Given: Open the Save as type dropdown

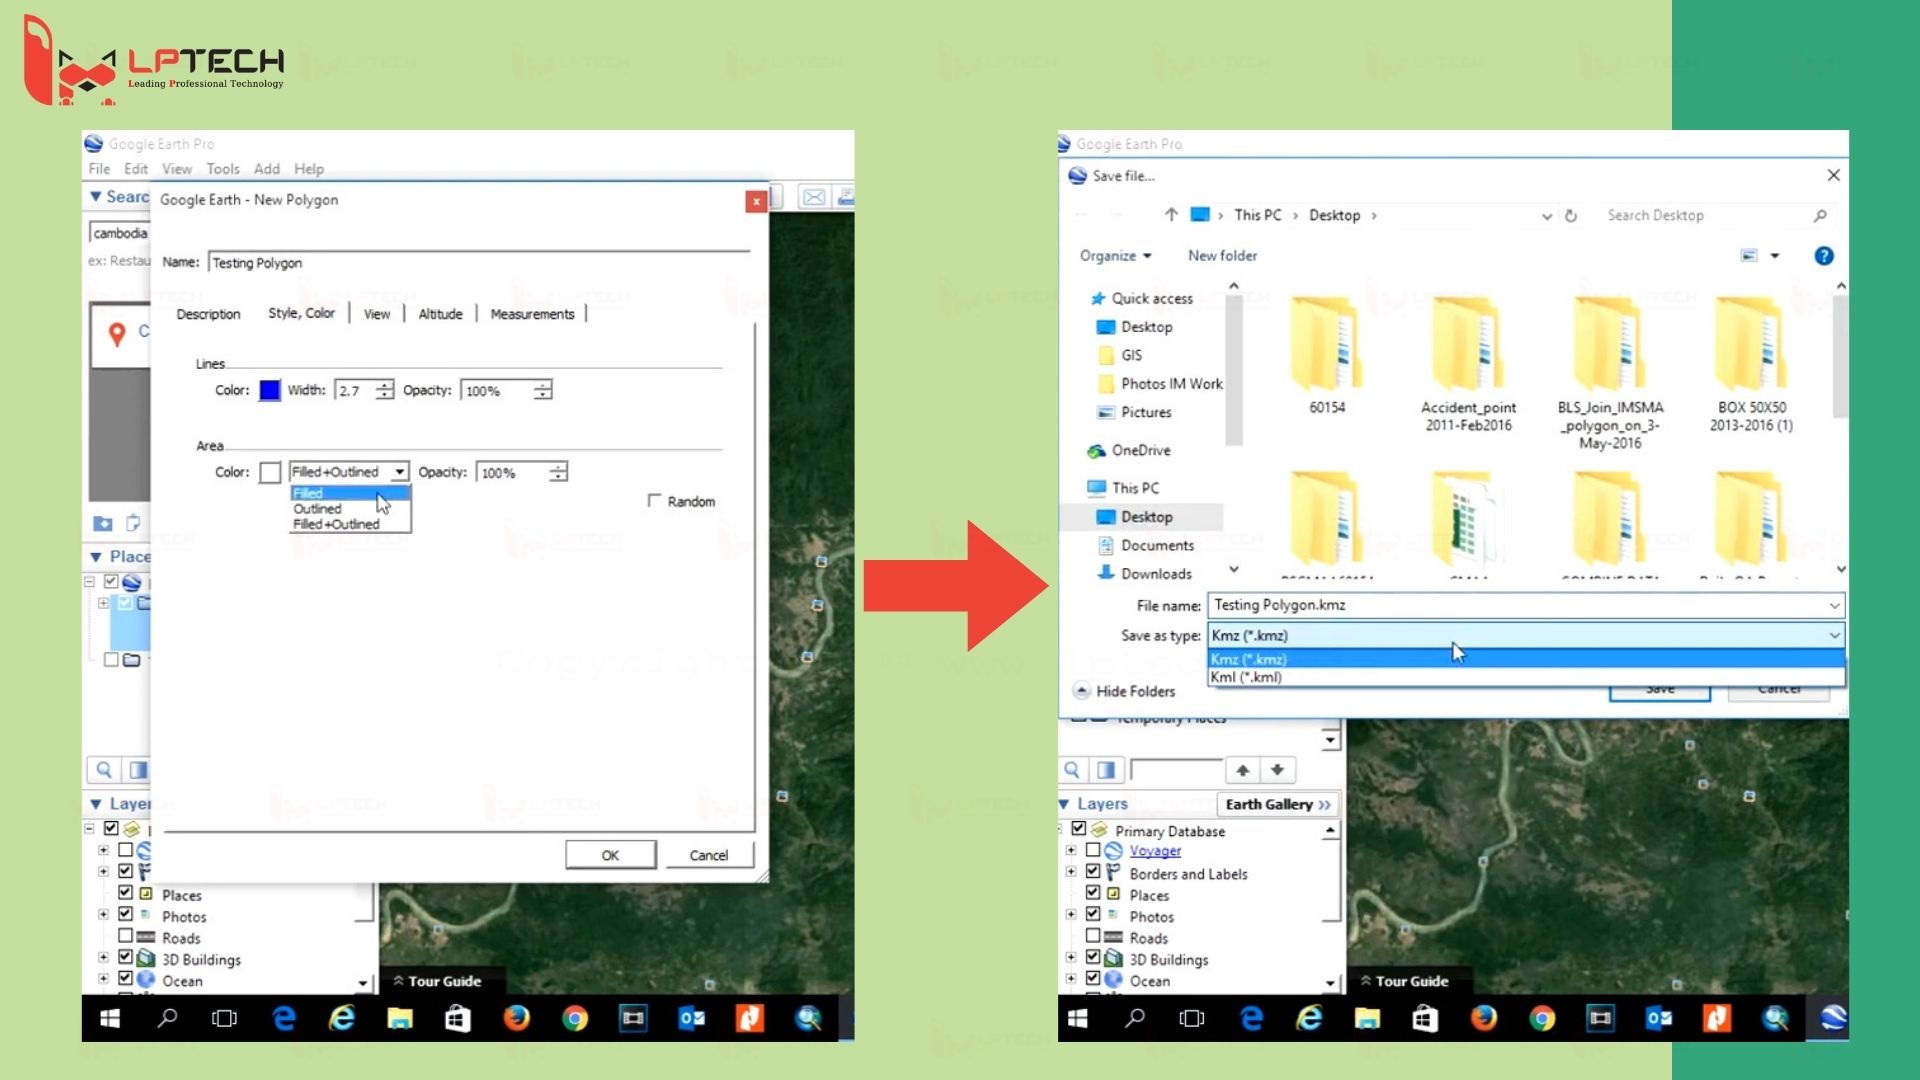Looking at the screenshot, I should click(1526, 635).
